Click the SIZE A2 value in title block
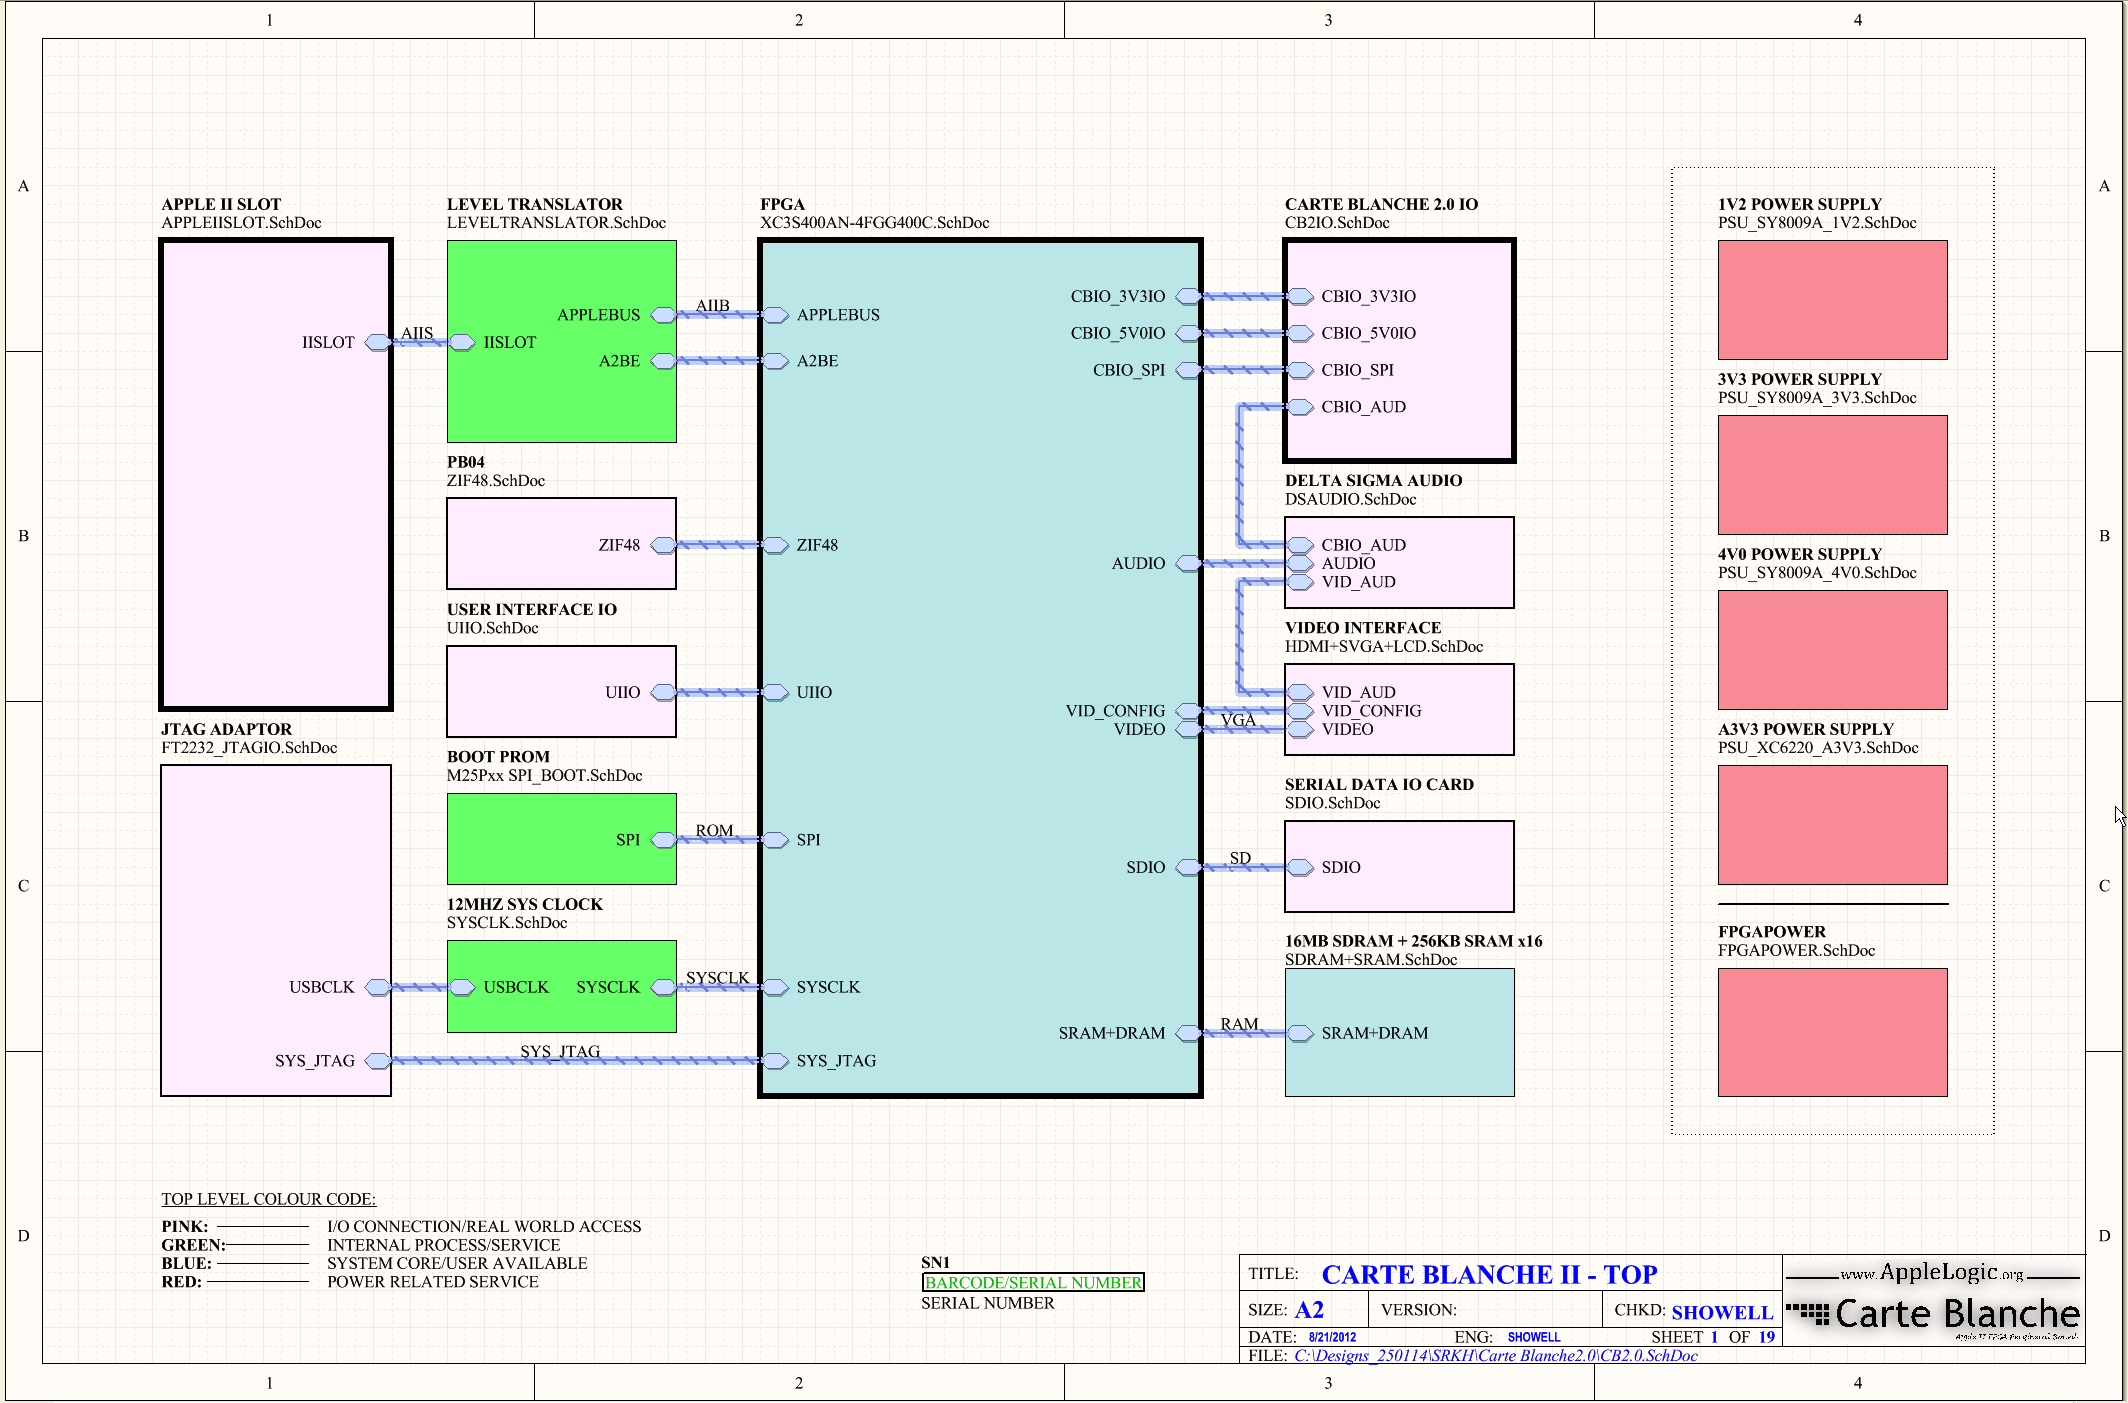This screenshot has height=1403, width=2128. point(1309,1311)
